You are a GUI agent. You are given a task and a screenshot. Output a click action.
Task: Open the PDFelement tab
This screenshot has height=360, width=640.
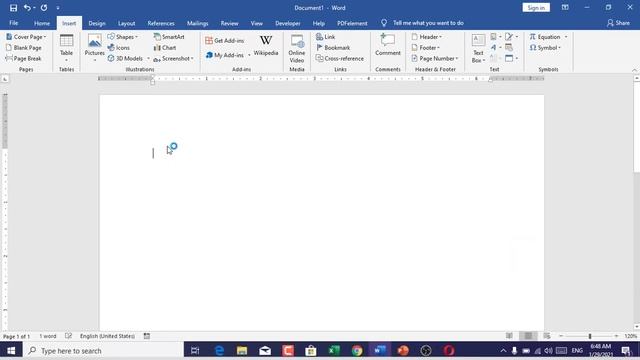click(x=352, y=23)
